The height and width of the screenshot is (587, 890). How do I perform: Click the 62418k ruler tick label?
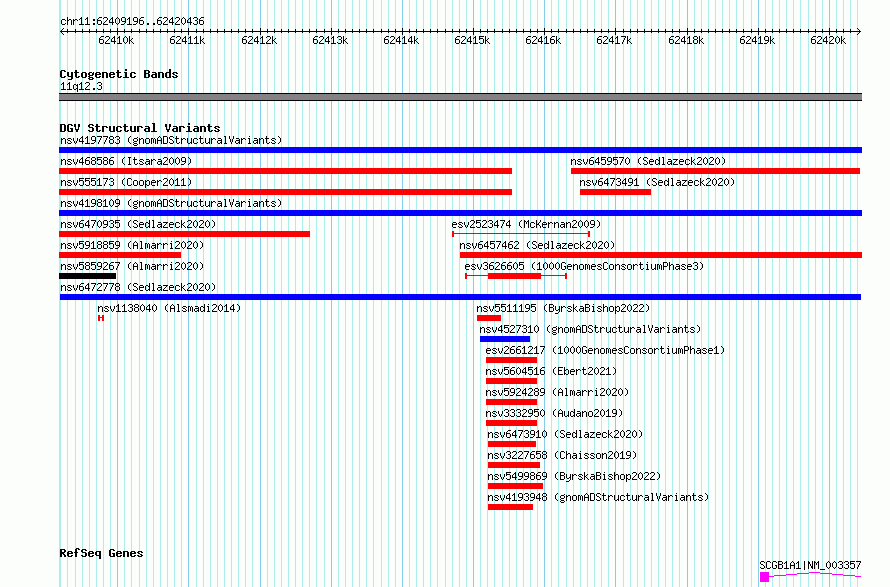686,40
